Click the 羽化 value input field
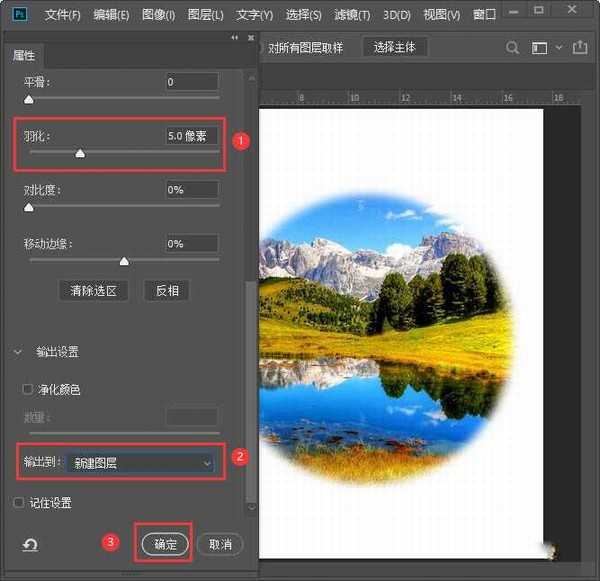 192,135
